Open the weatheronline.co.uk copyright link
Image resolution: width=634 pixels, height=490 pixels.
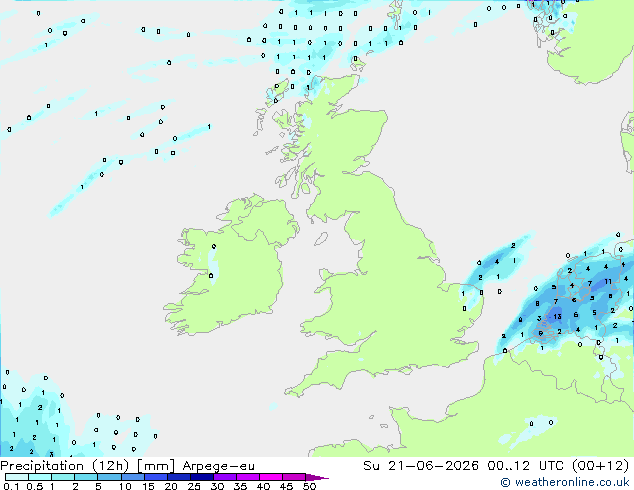pyautogui.click(x=565, y=482)
